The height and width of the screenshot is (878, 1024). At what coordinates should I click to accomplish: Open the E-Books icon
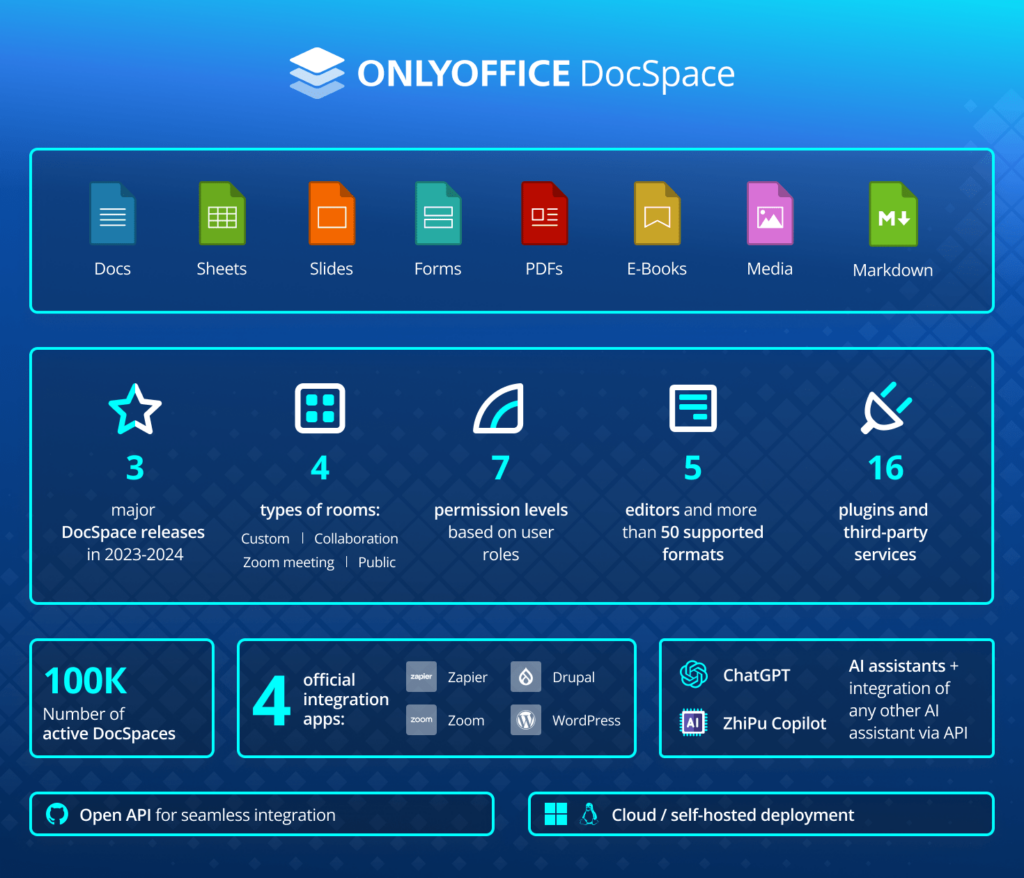point(656,213)
